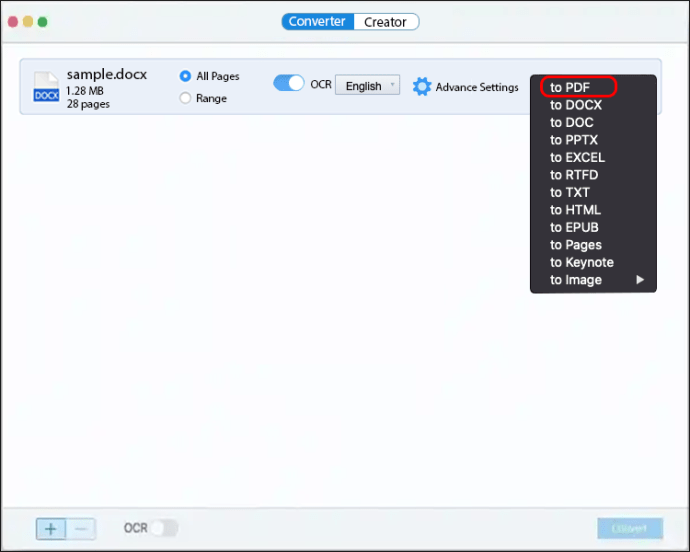690x552 pixels.
Task: Maximize window with green button
Action: coord(43,22)
